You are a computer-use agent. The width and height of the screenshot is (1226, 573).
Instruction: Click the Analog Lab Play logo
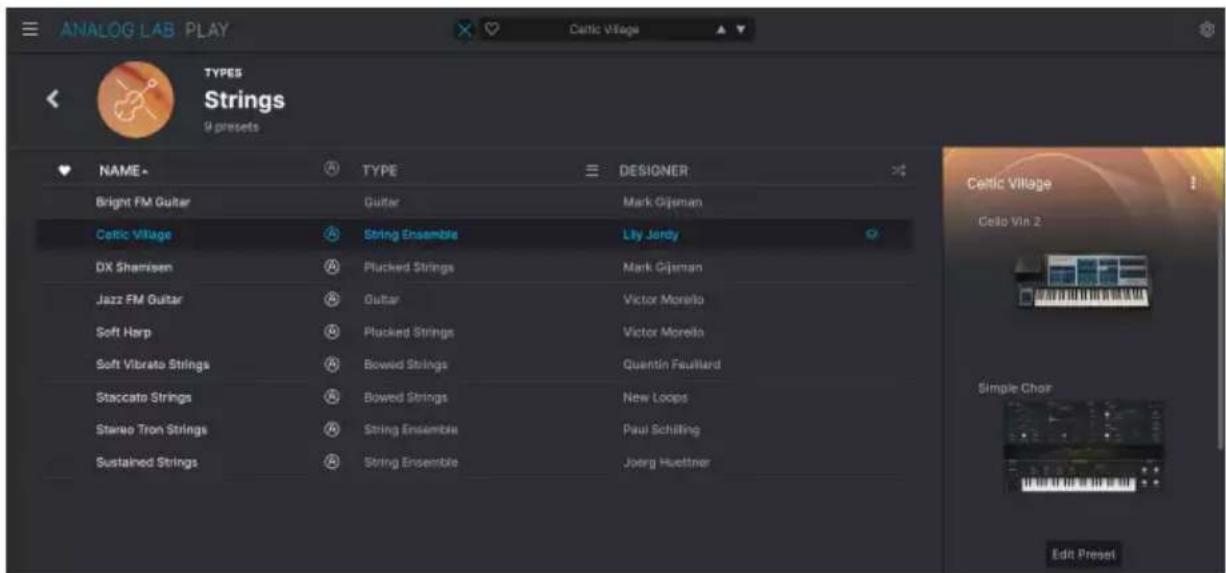click(x=145, y=30)
